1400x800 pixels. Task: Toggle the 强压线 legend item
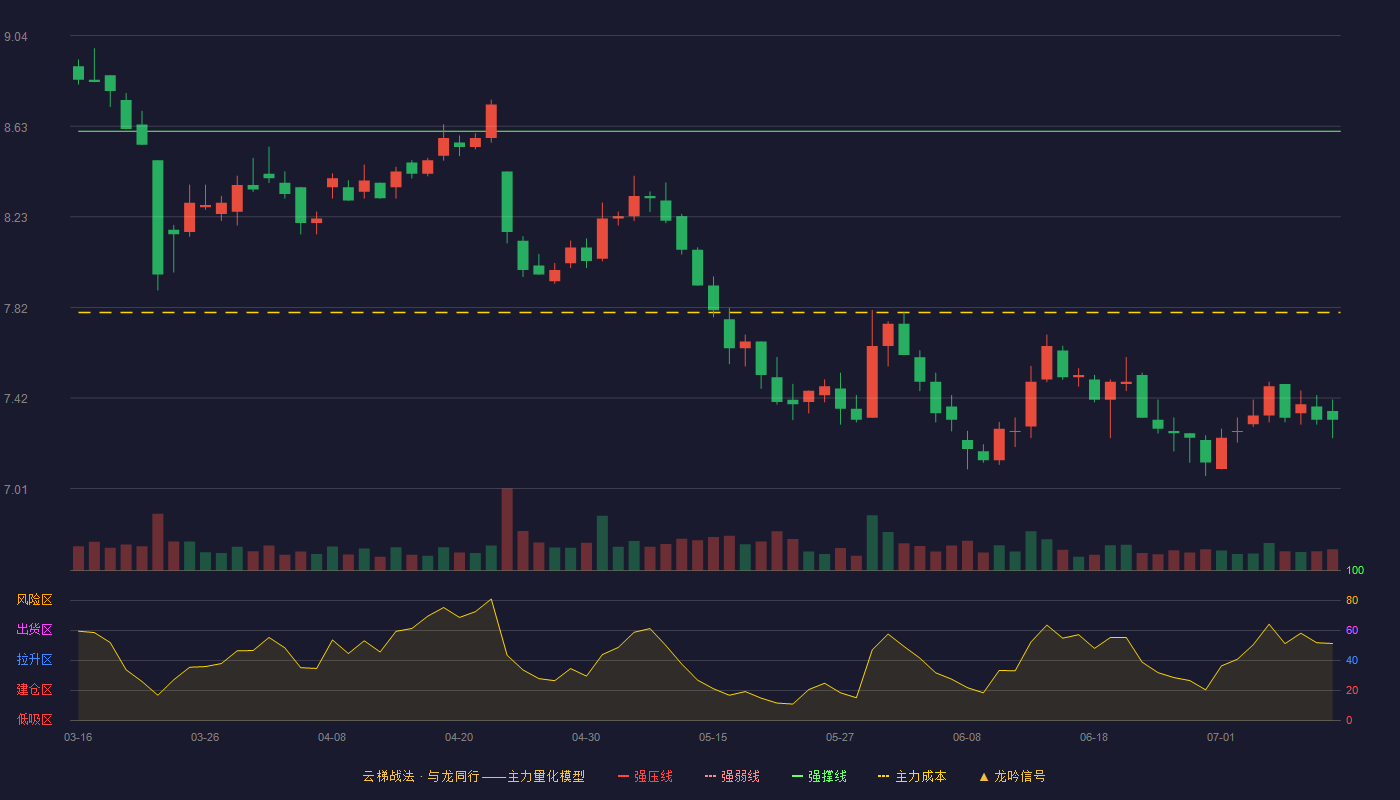645,776
